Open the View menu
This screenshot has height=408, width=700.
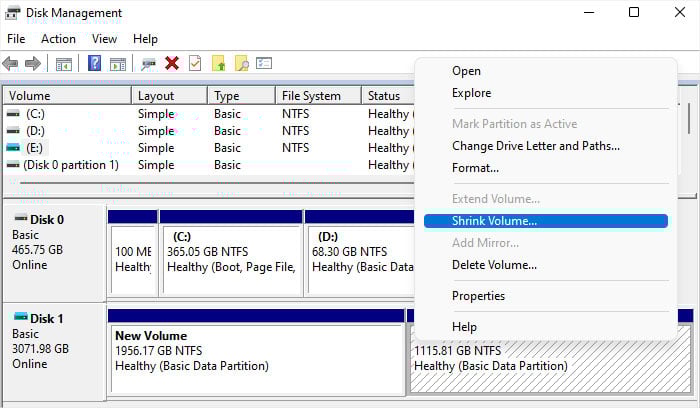click(x=104, y=39)
